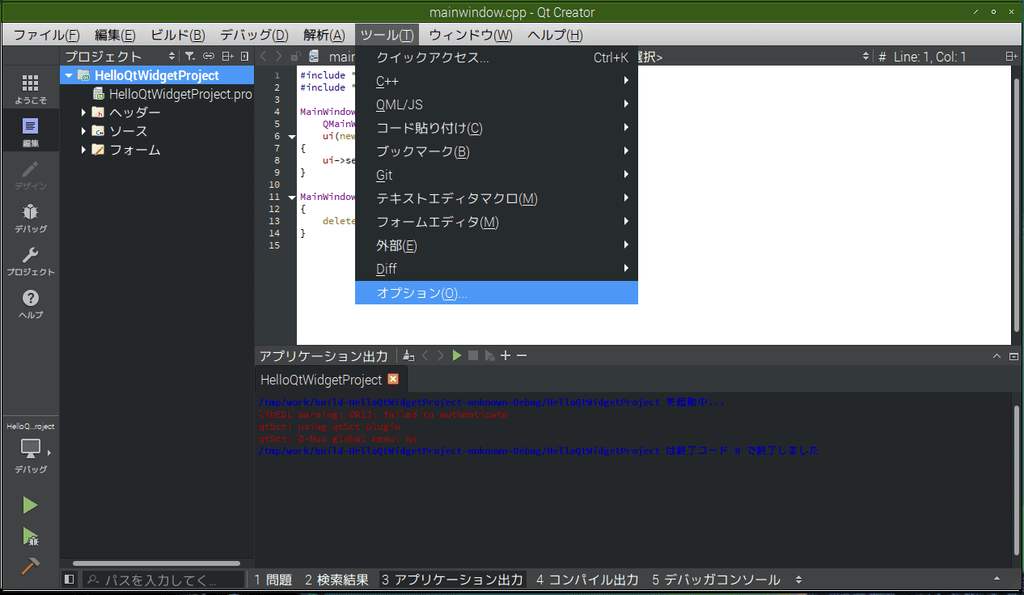The width and height of the screenshot is (1024, 595).
Task: Expand the フォーム folder
Action: tap(83, 150)
